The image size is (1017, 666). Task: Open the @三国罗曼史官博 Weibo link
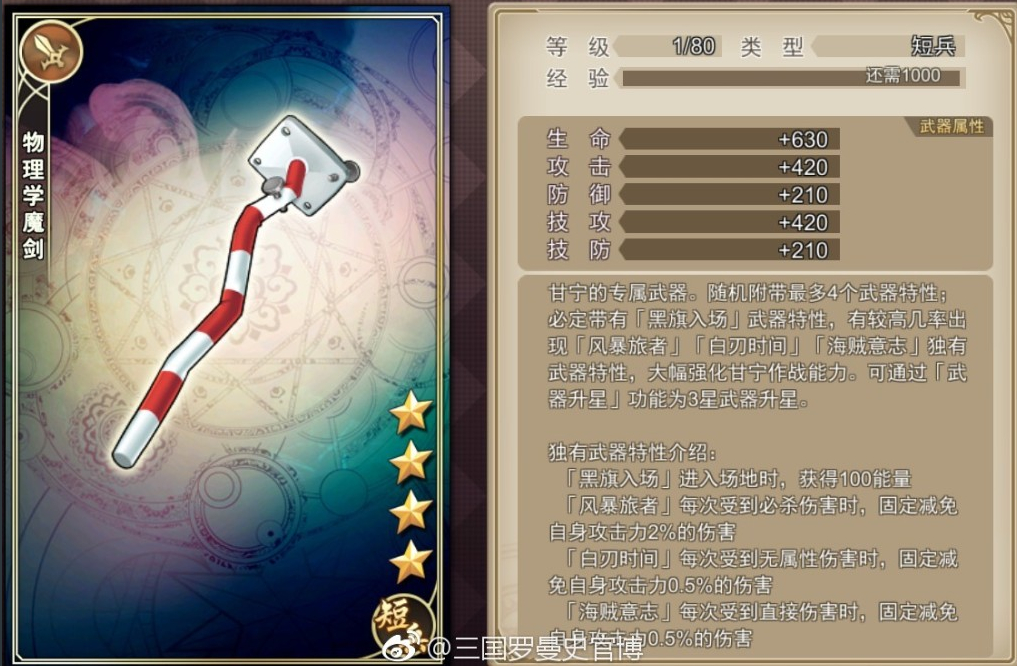(536, 647)
